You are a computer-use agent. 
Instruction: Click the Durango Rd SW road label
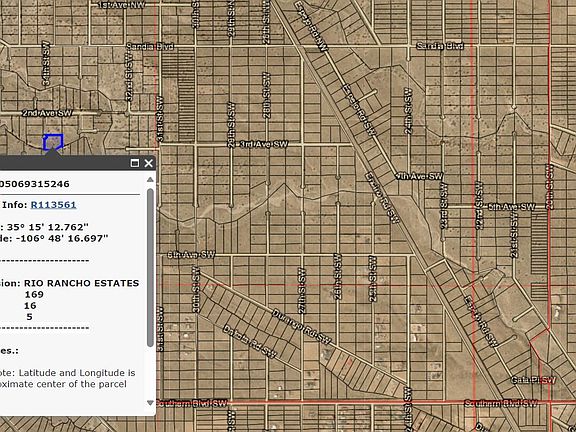tap(302, 327)
